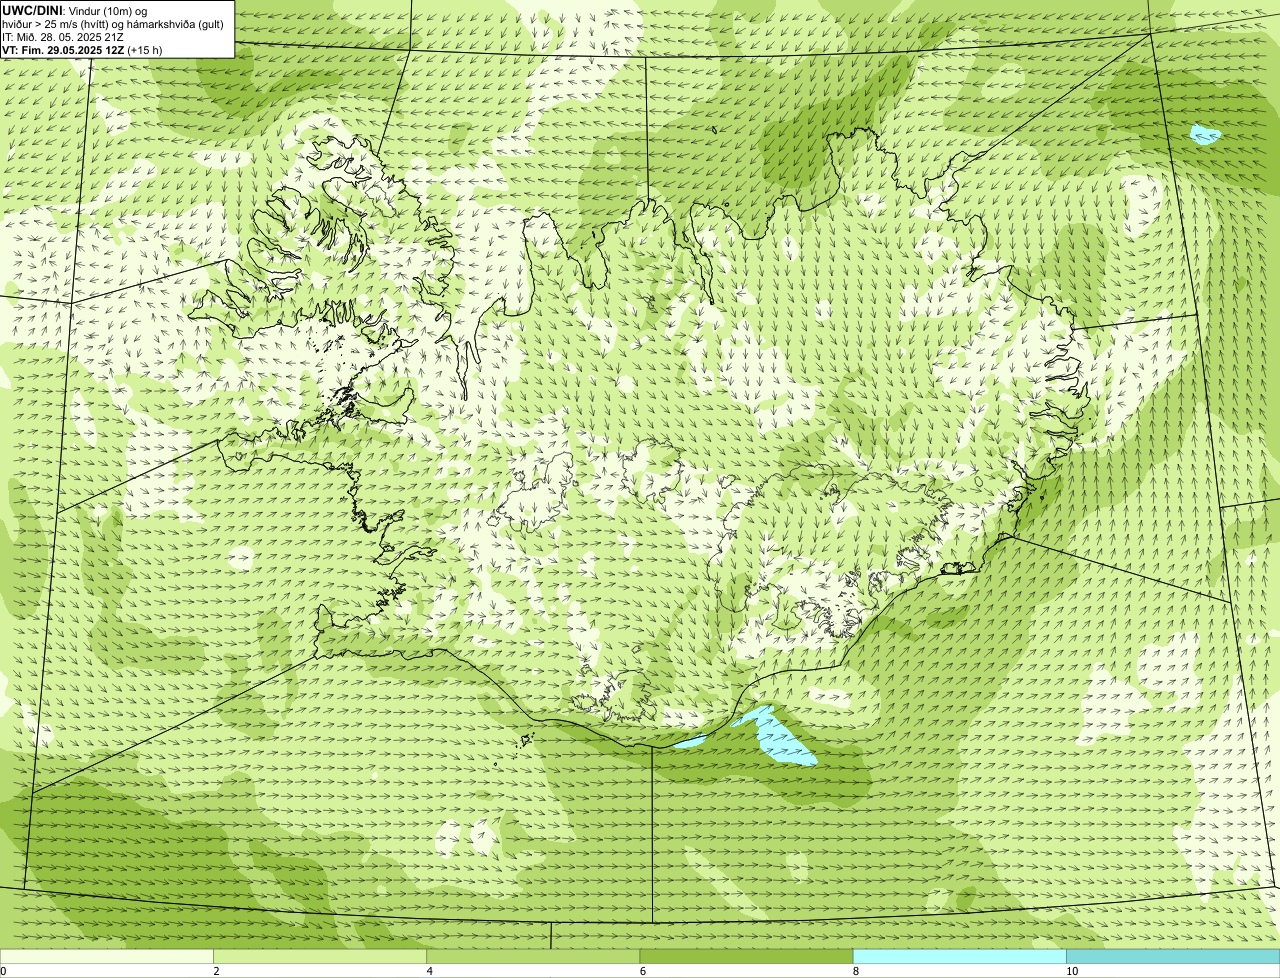The height and width of the screenshot is (978, 1280).
Task: Click the 8–10 light cyan legend segment
Action: point(960,956)
